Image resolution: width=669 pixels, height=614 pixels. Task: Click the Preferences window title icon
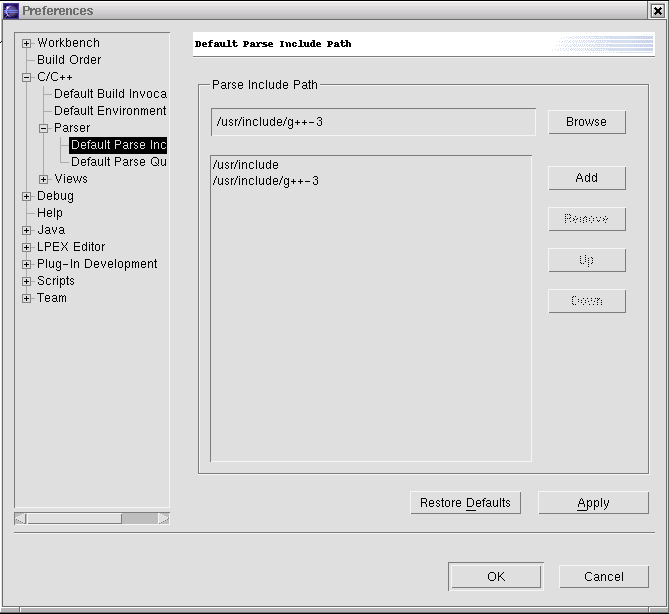[x=11, y=11]
